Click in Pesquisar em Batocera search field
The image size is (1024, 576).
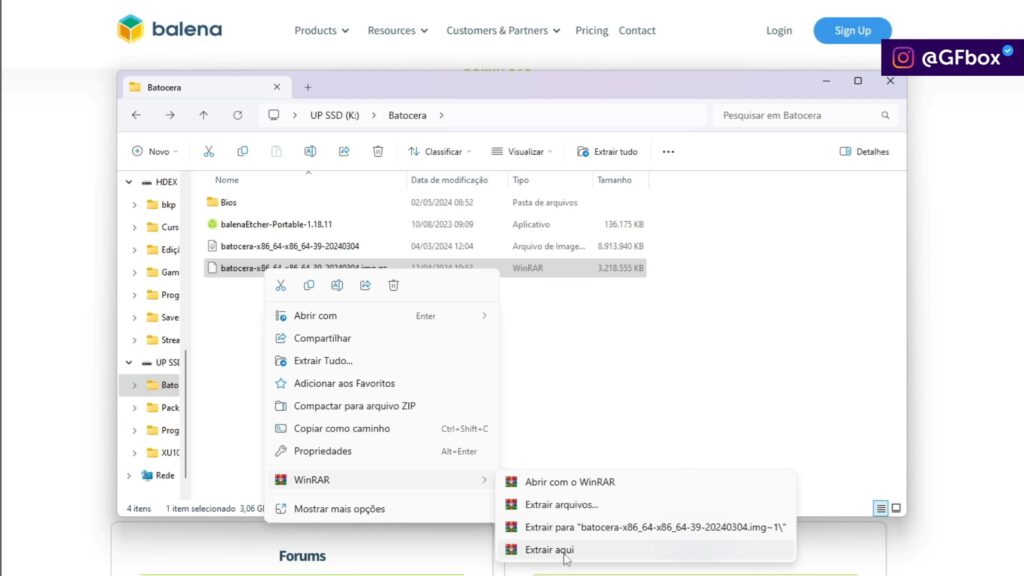805,116
